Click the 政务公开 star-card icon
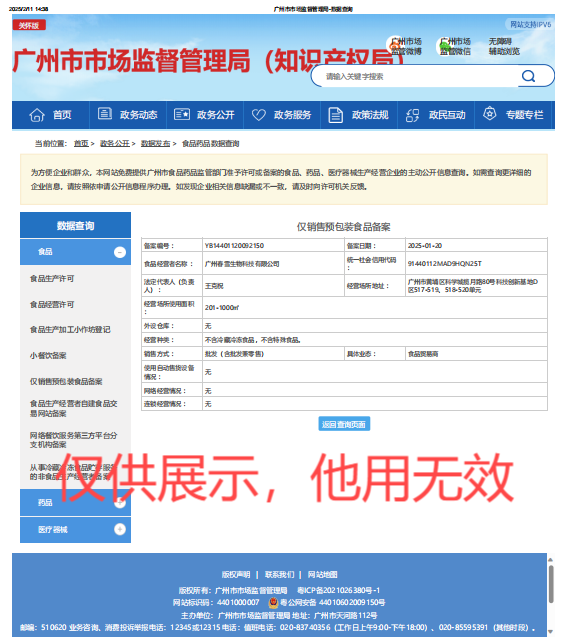 point(182,114)
